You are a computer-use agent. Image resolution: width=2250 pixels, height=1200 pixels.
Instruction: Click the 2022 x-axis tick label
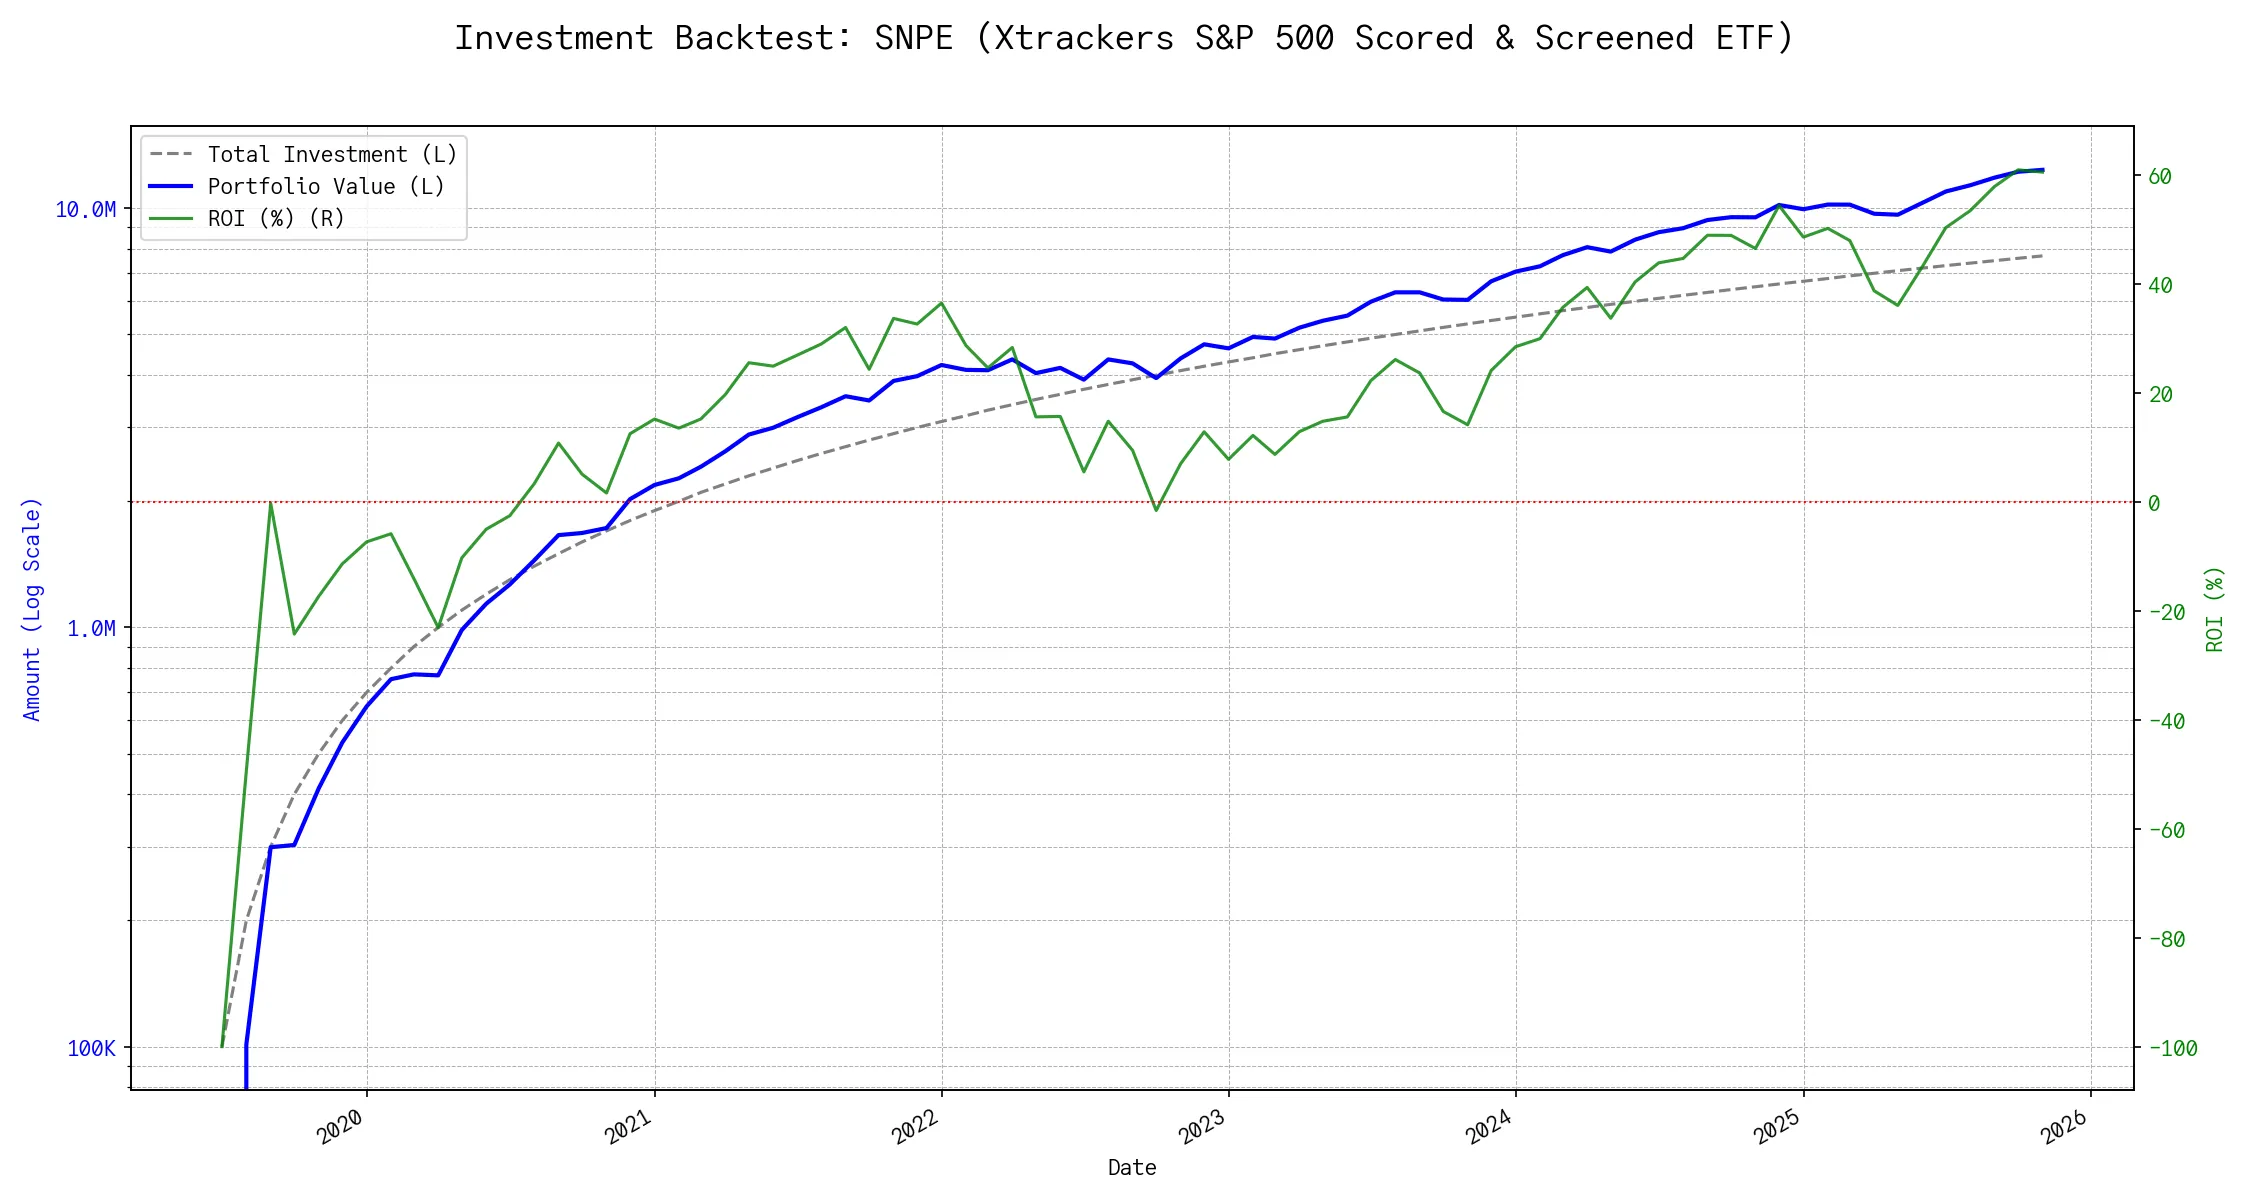(916, 1127)
